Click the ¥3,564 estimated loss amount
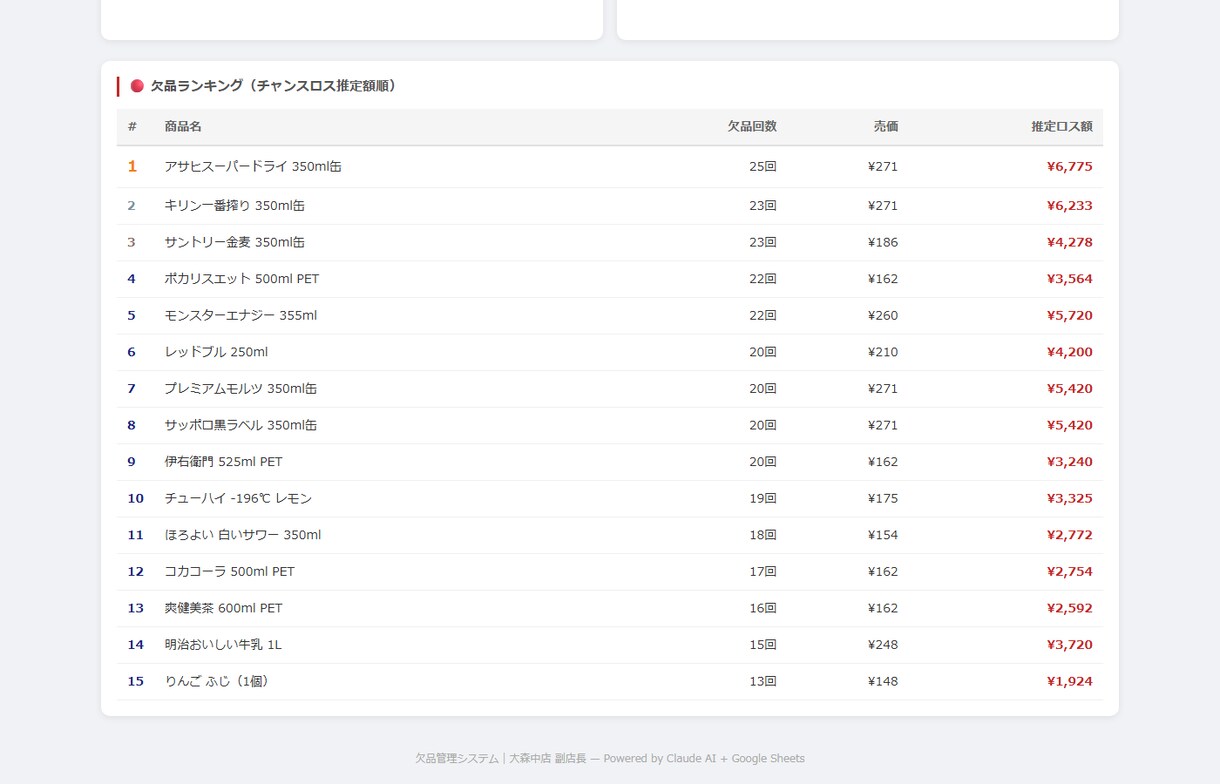This screenshot has width=1220, height=784. [x=1070, y=279]
